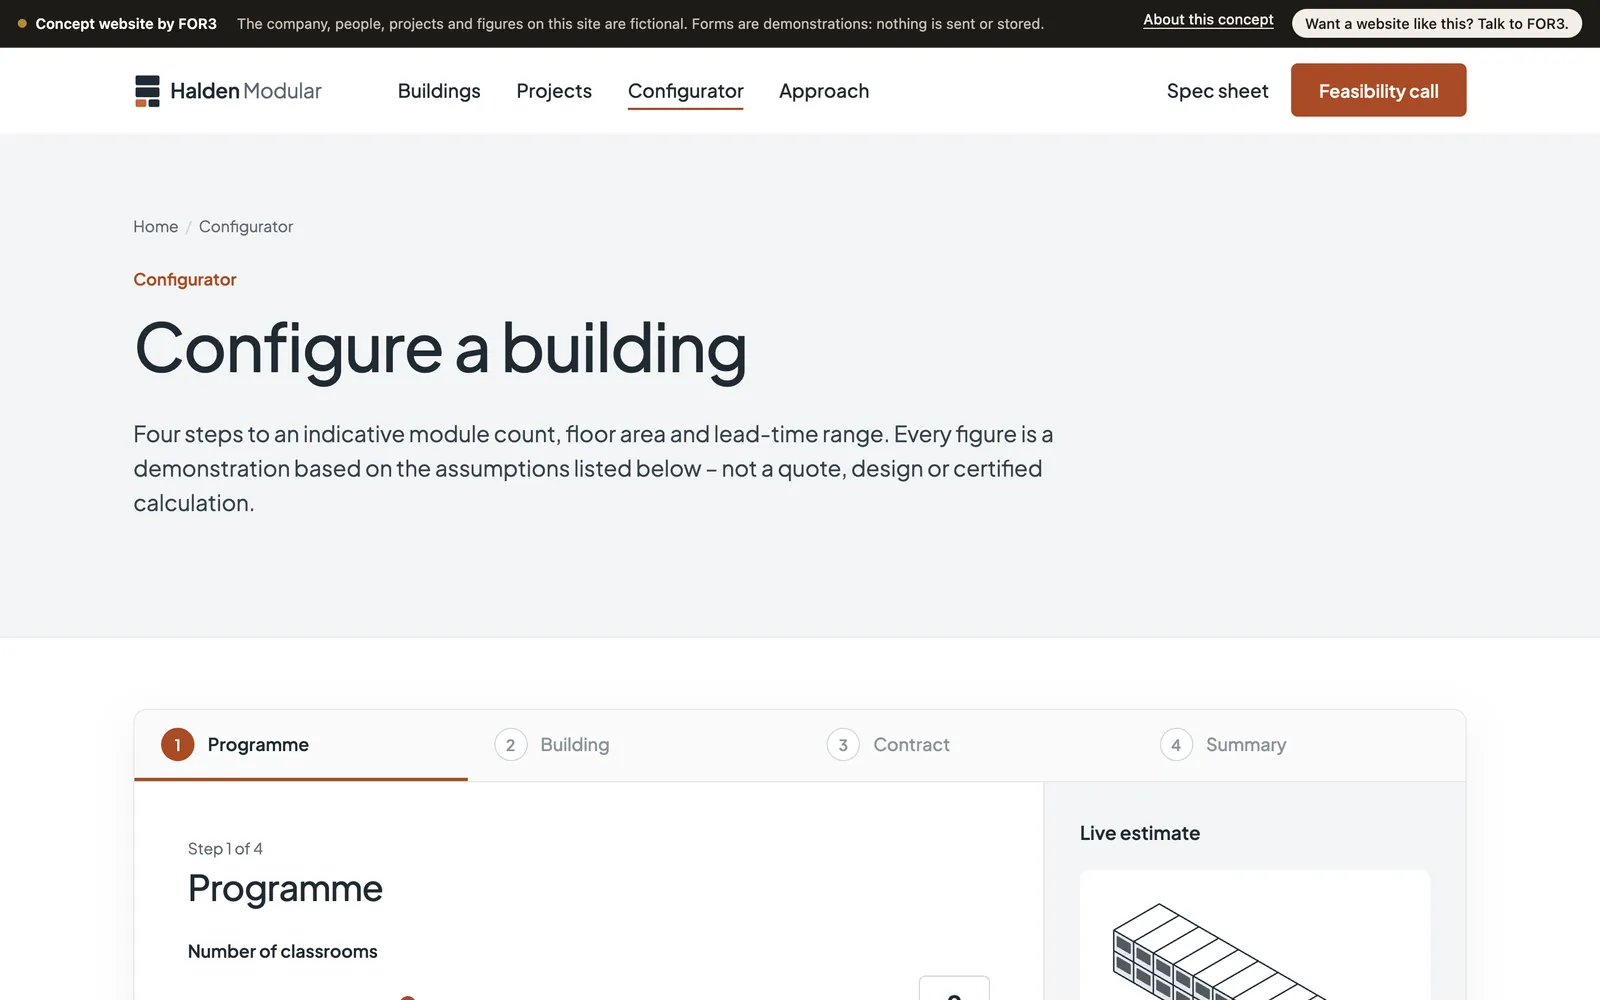Click the Step 1 of 4 text

coord(225,849)
